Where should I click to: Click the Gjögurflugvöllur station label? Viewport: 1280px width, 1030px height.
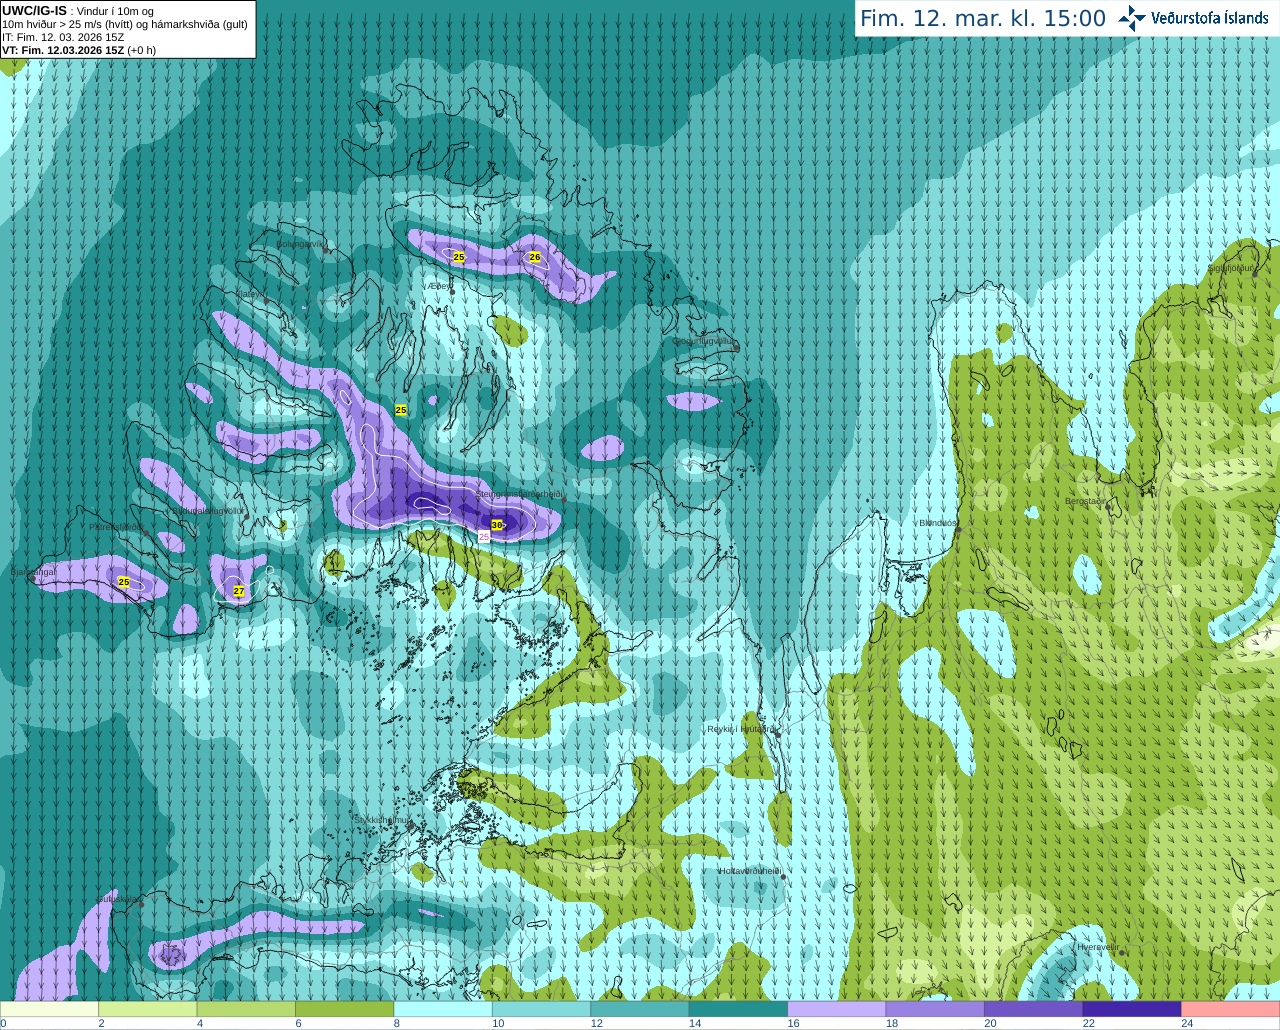coord(704,341)
